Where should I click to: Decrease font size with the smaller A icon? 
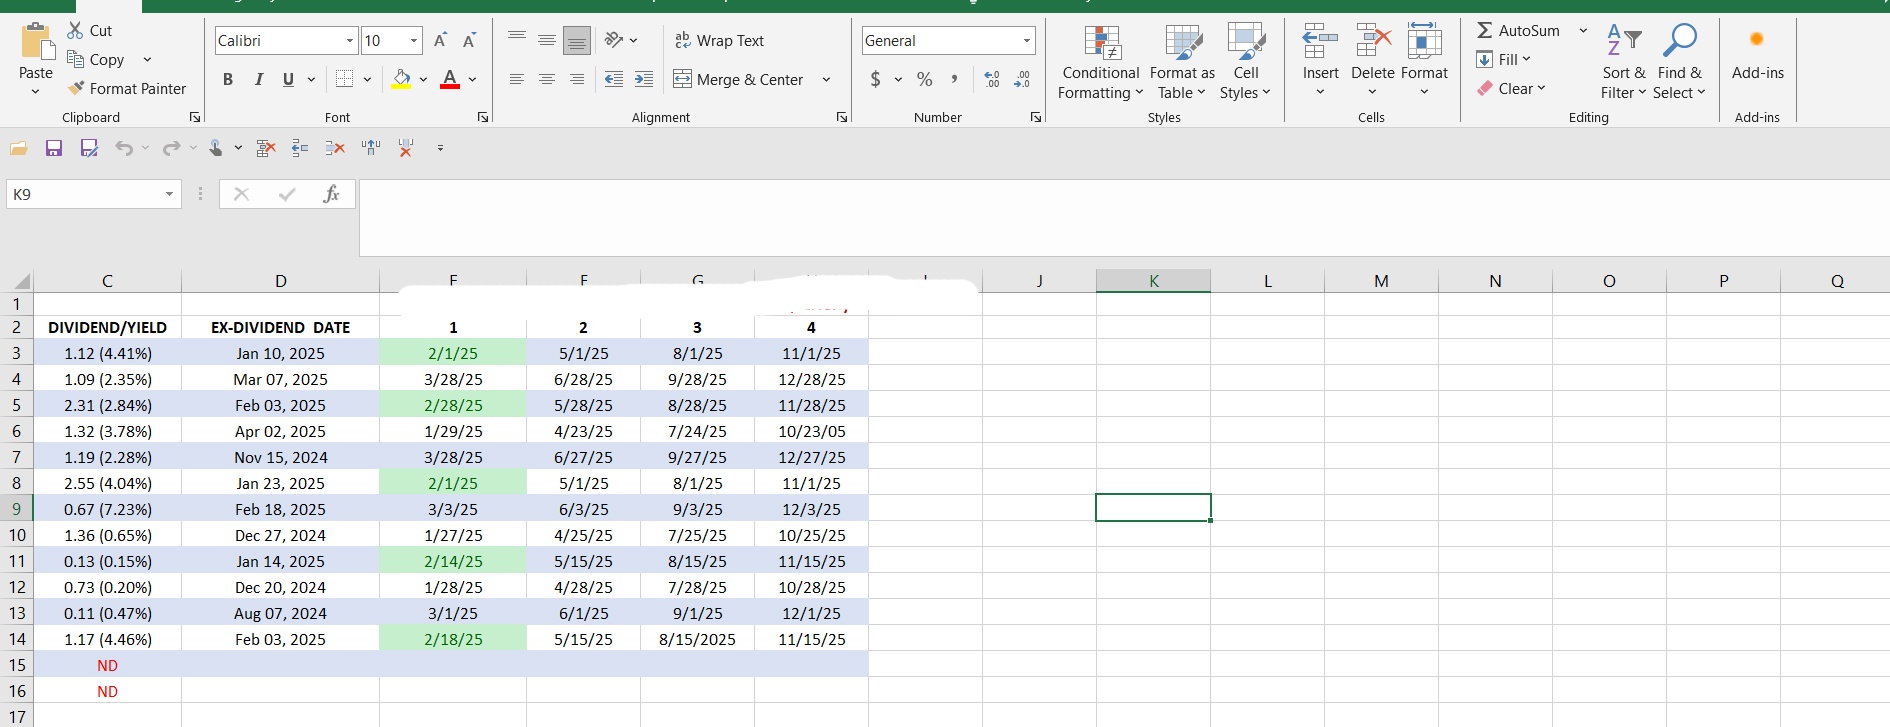click(469, 40)
